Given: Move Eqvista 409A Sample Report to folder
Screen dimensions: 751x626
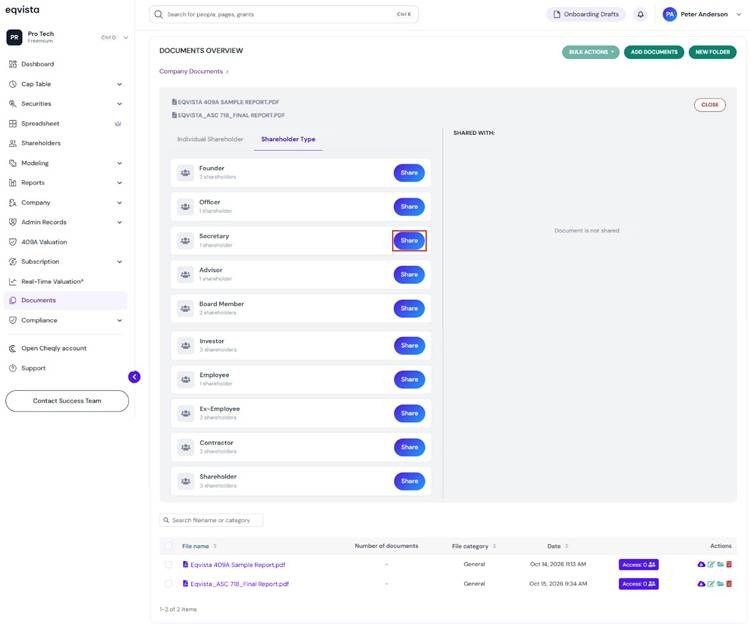Looking at the screenshot, I should coord(720,565).
